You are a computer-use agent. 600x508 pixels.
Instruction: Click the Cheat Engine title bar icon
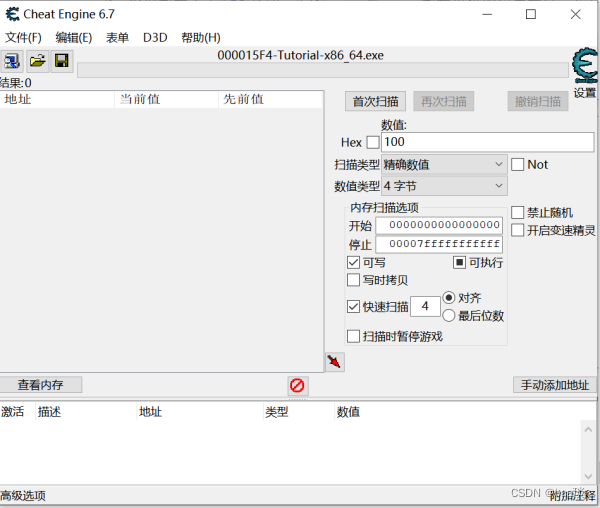(12, 14)
